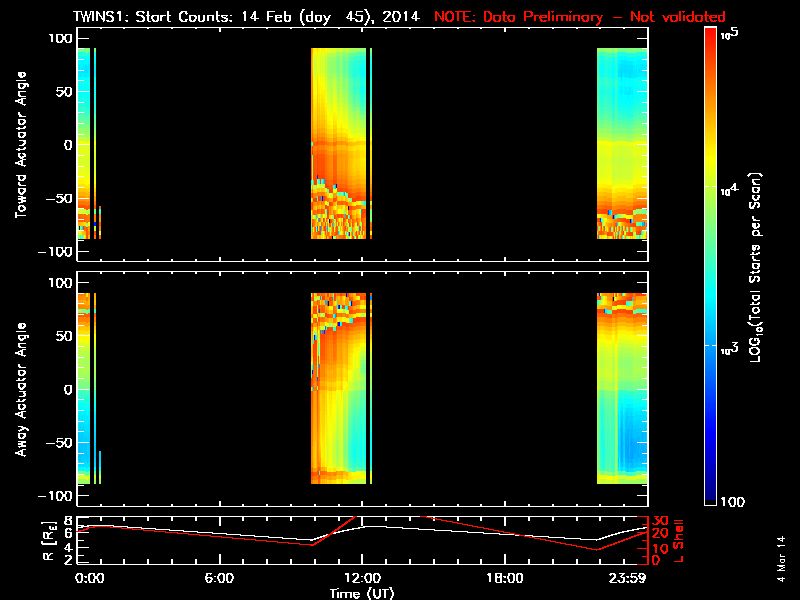Click the "0" tick of the Away Actuator Angle panel

click(68, 389)
